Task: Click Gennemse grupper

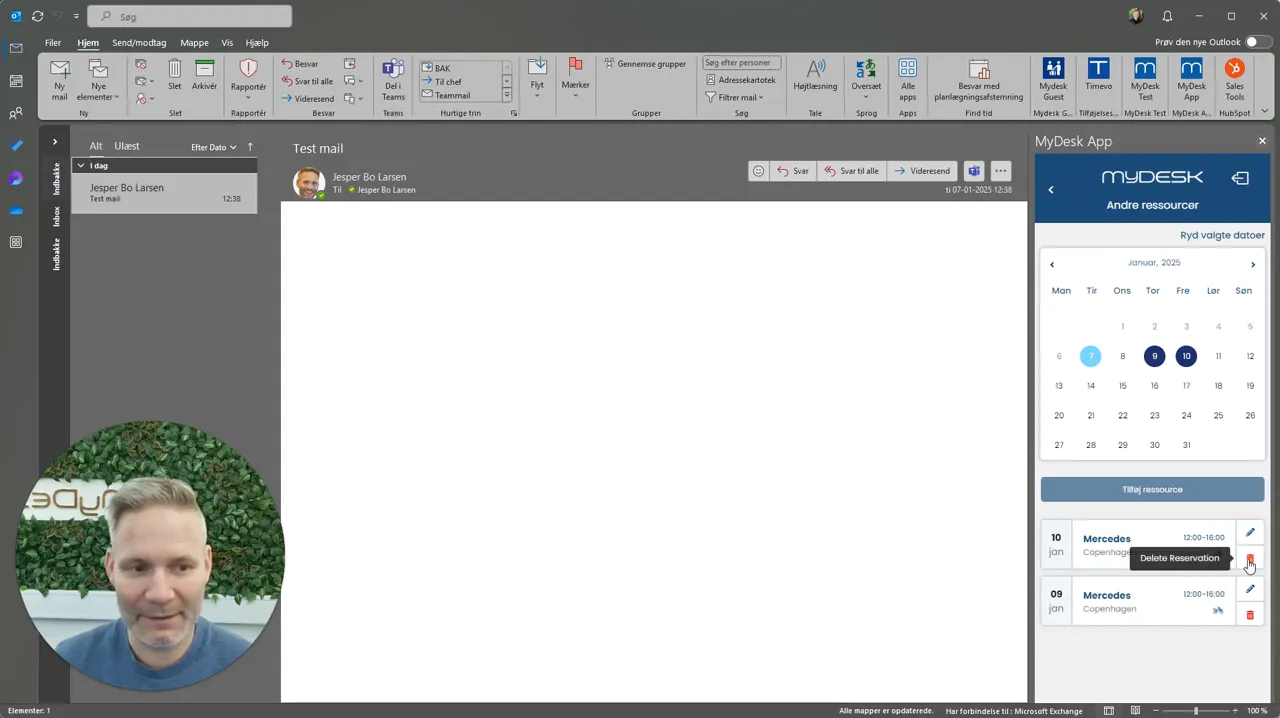Action: pos(645,63)
